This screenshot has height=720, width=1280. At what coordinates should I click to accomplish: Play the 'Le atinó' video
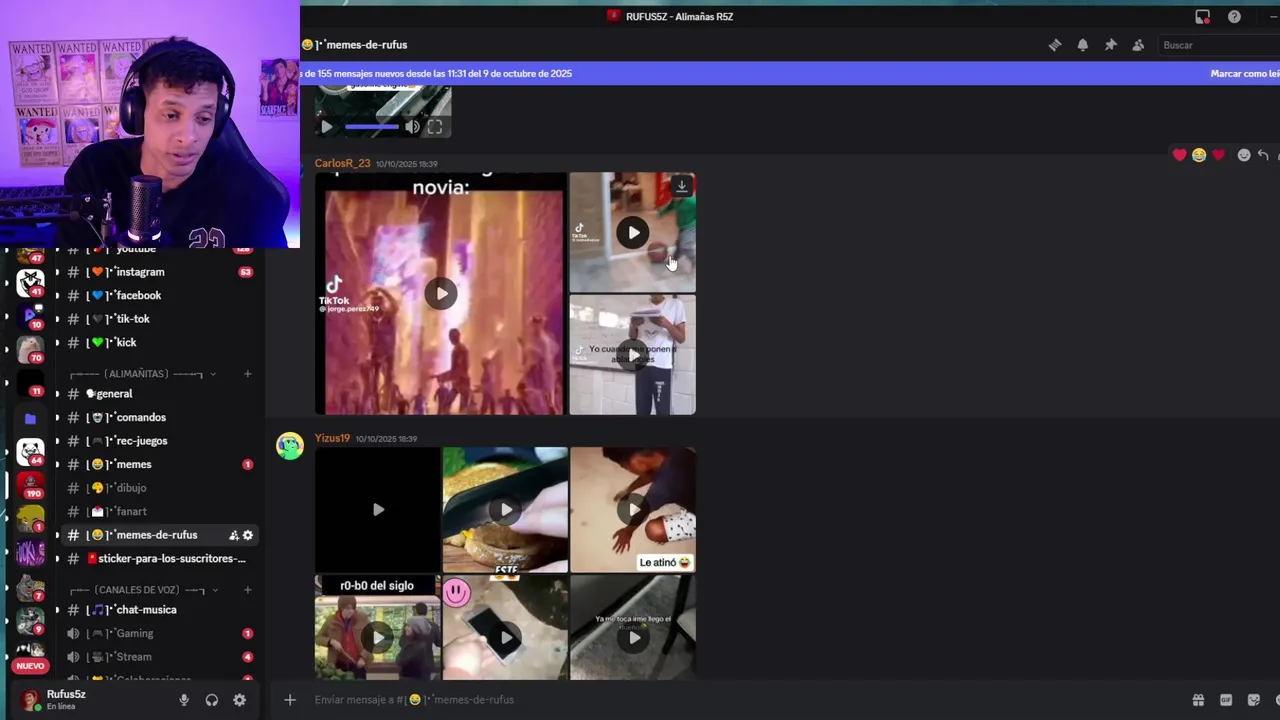pos(633,509)
